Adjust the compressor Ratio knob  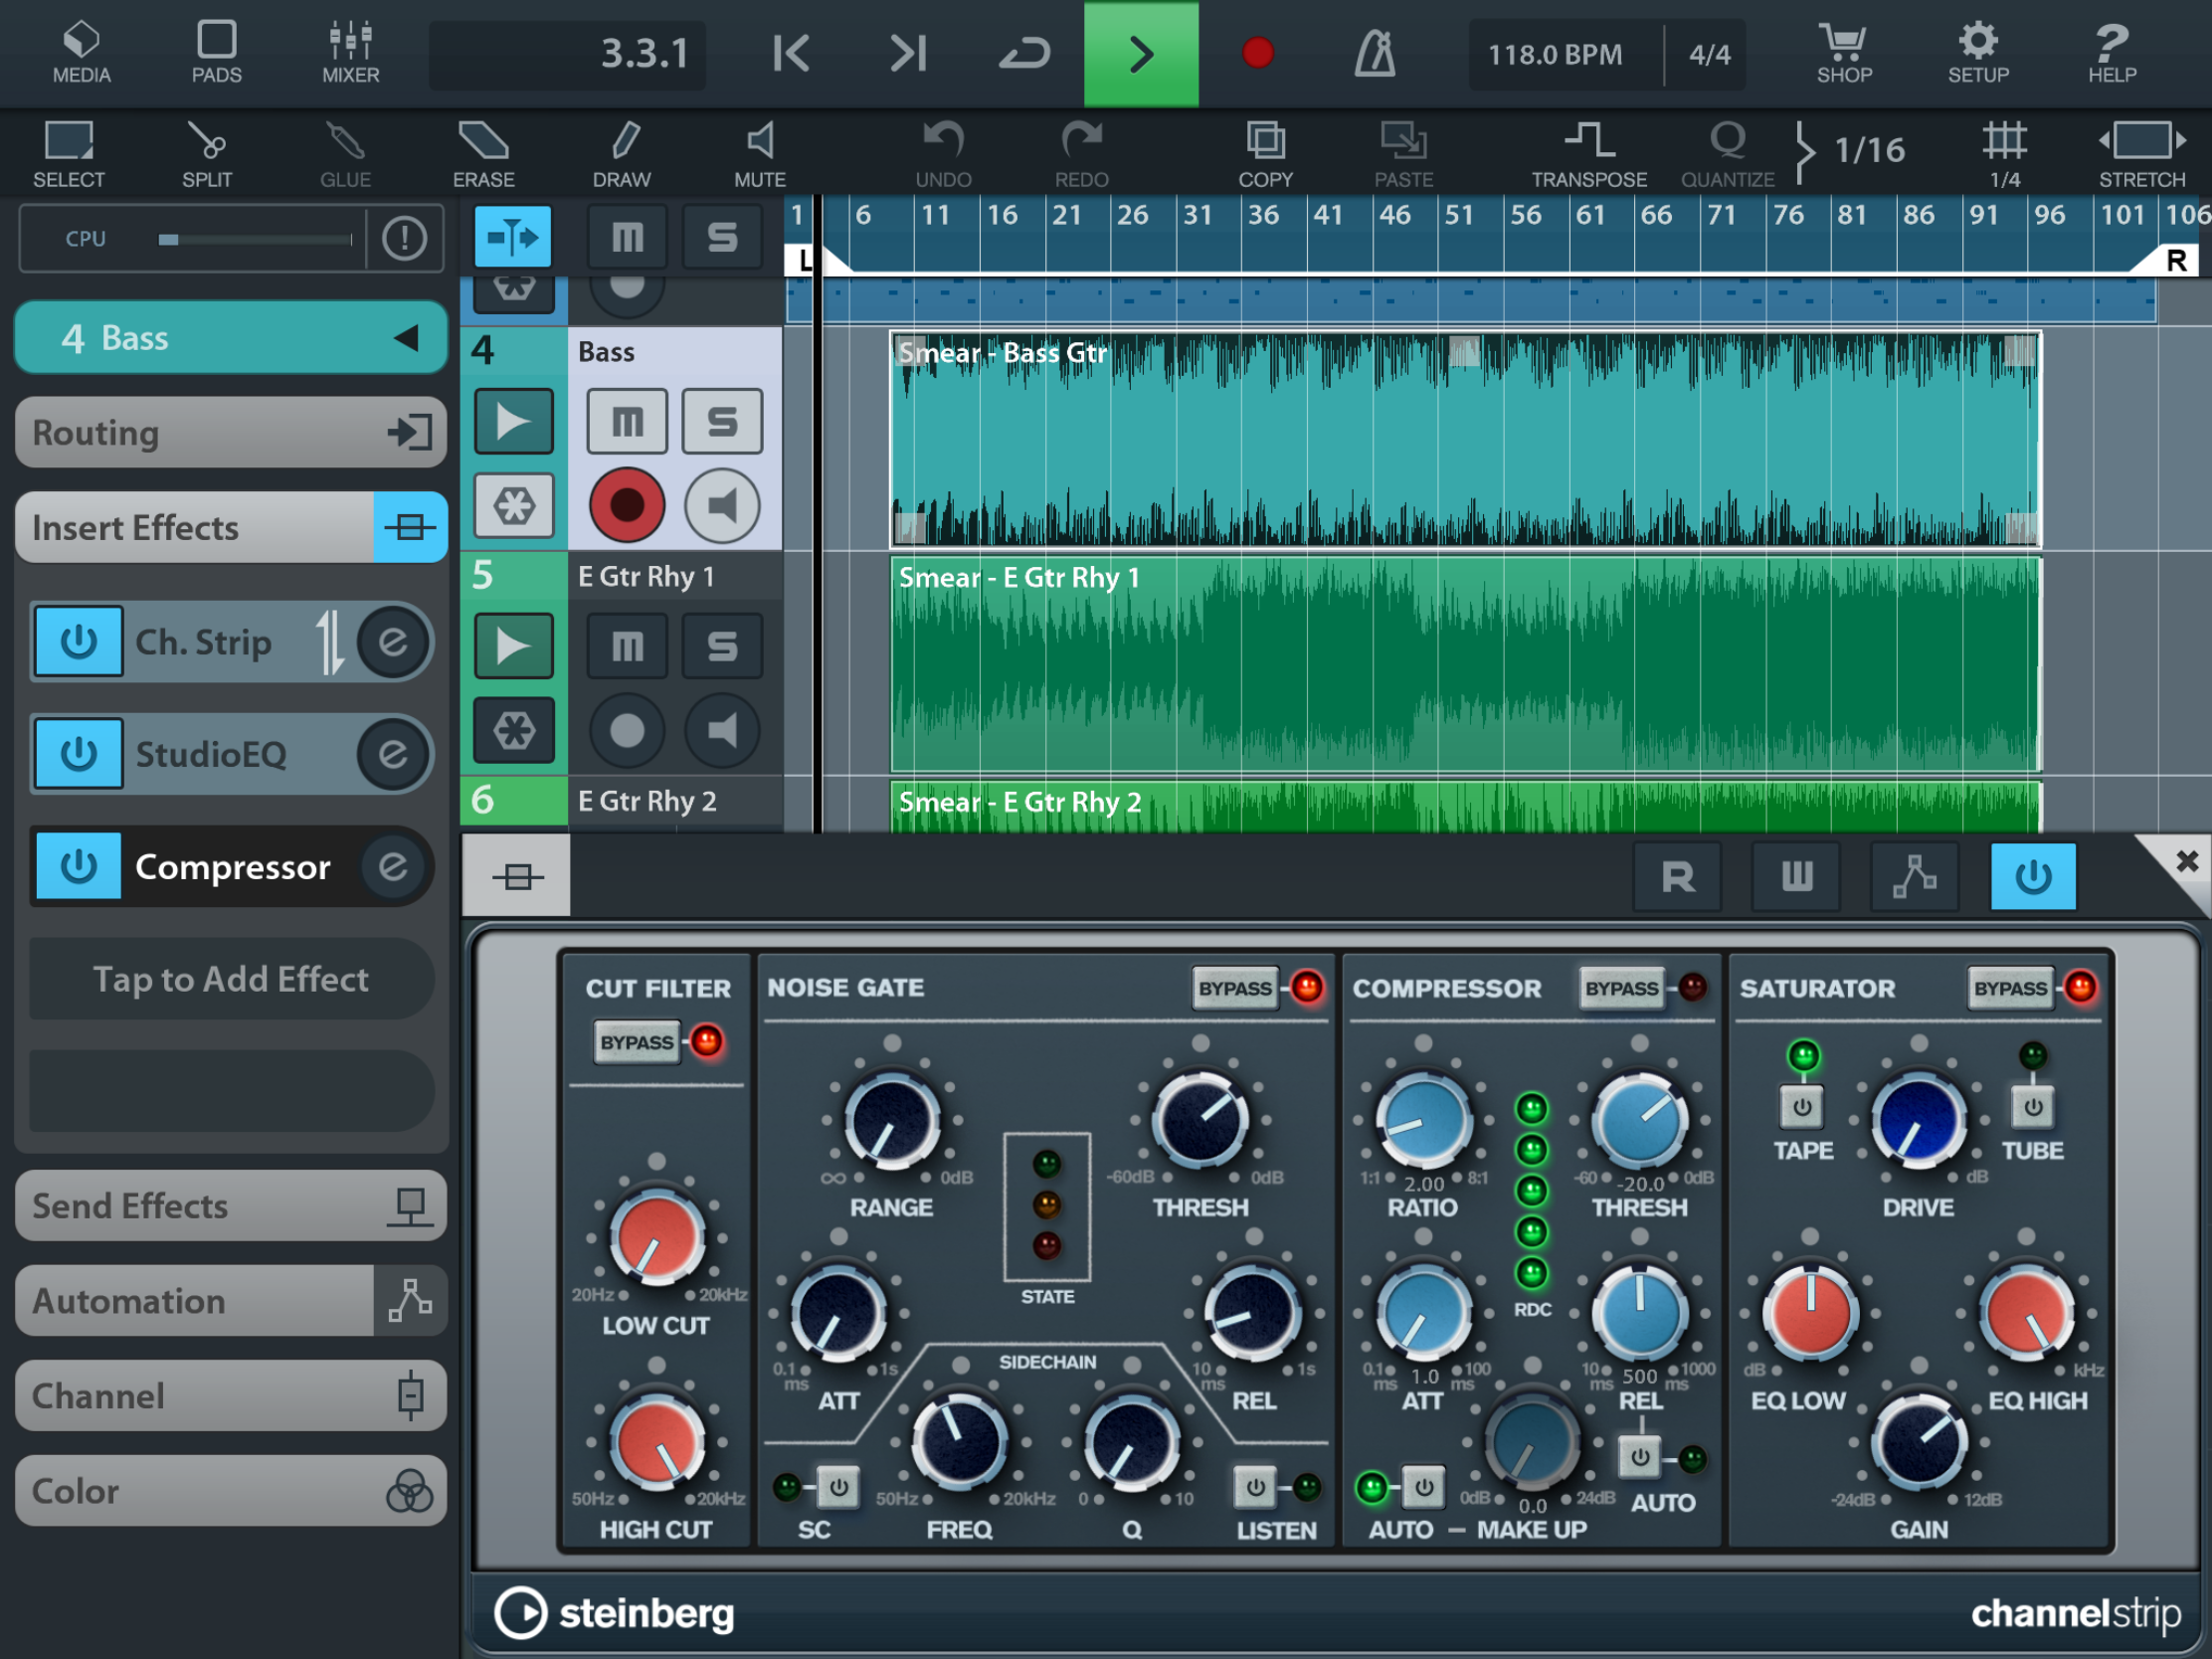click(1423, 1120)
